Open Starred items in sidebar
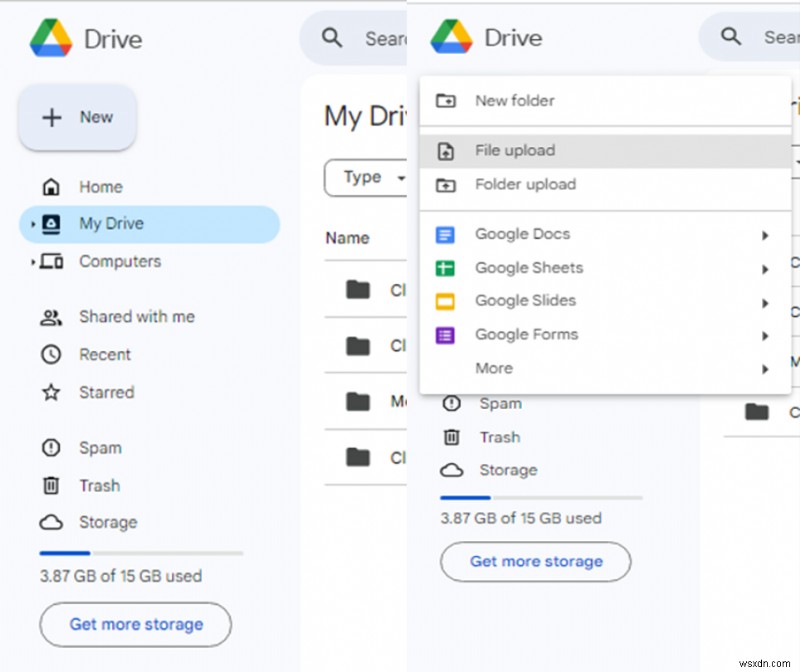800x672 pixels. [87, 392]
